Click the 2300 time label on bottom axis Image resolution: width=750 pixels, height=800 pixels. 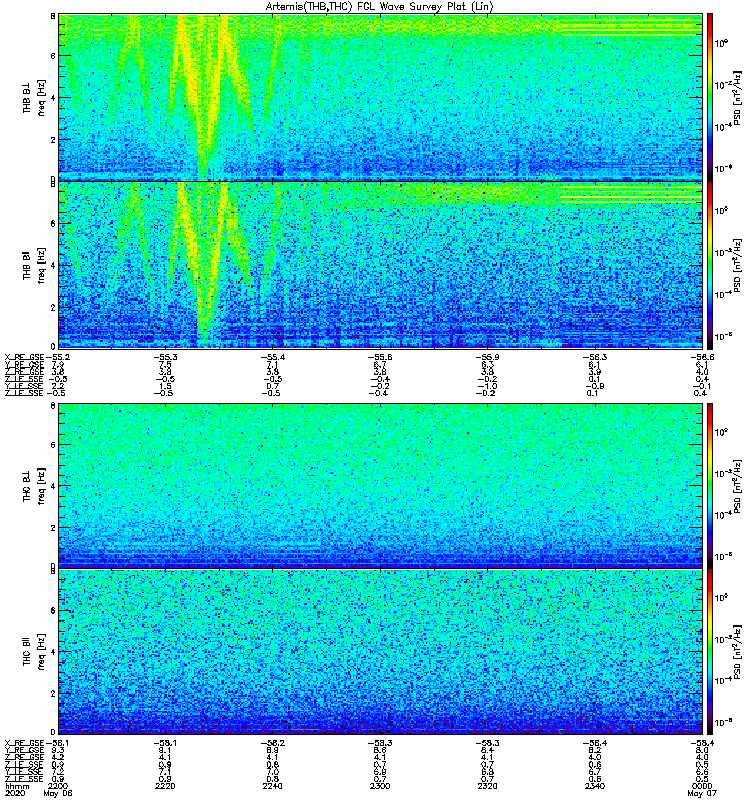click(380, 786)
